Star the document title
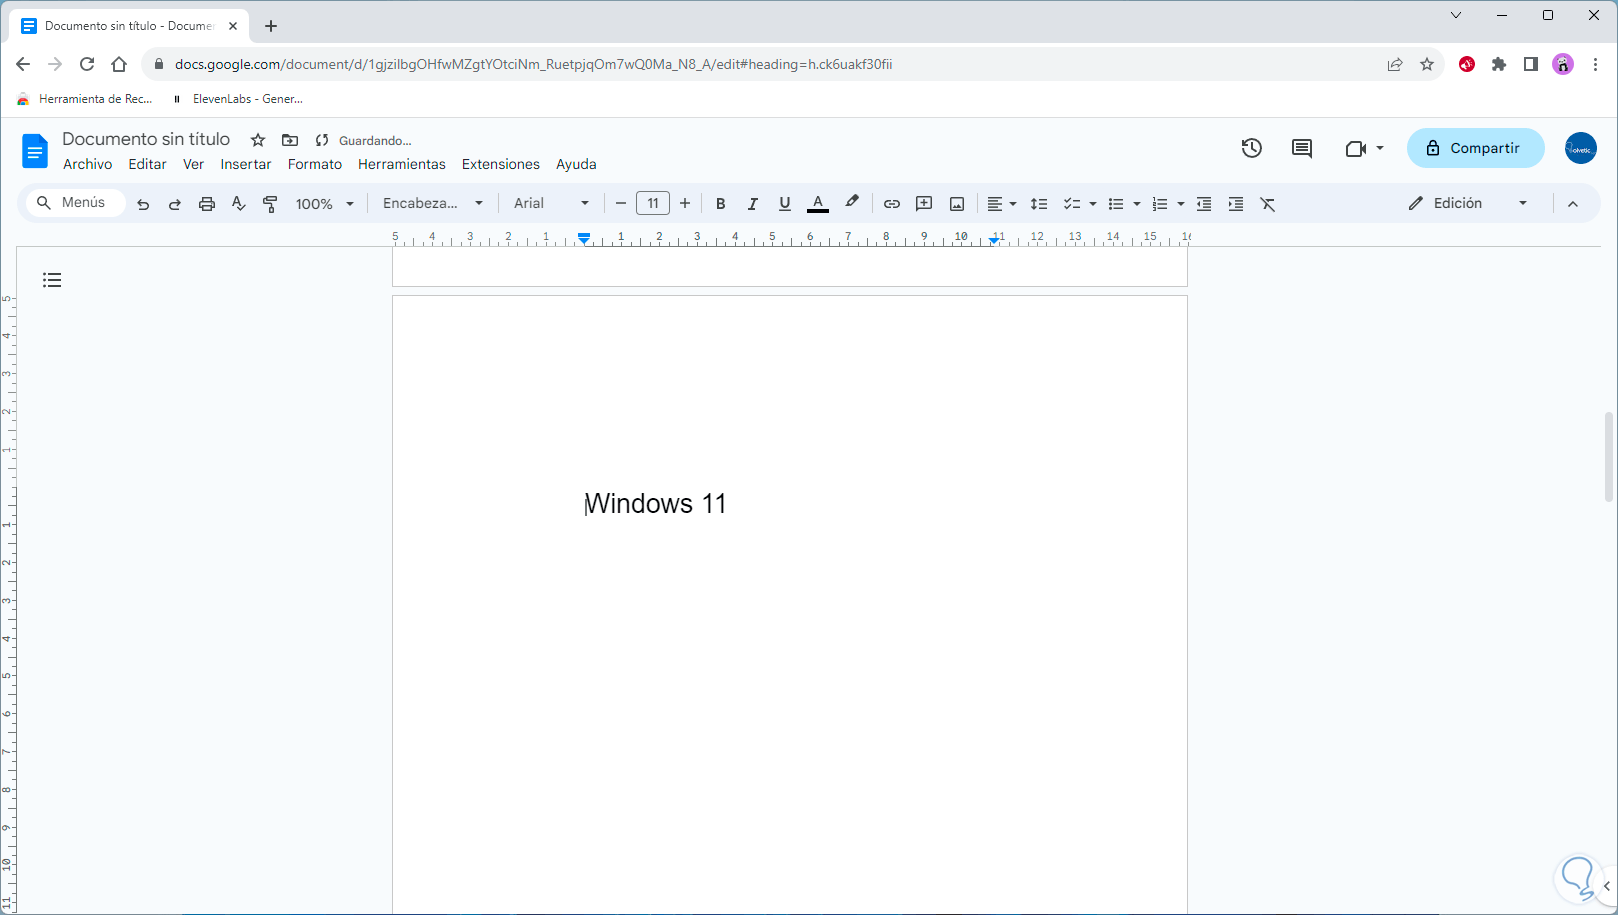The image size is (1618, 915). [258, 140]
